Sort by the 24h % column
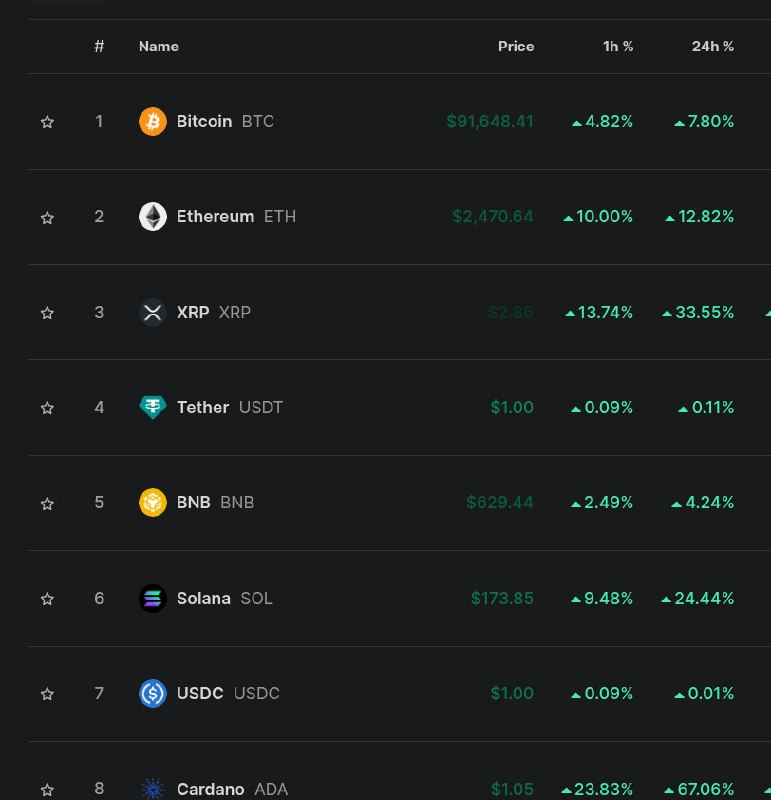 click(712, 46)
